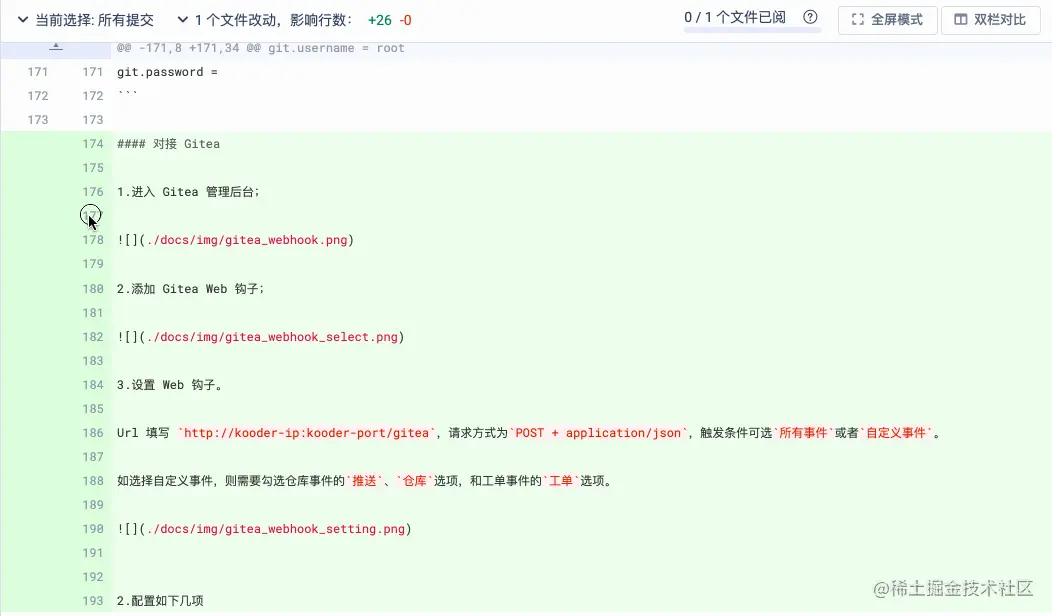This screenshot has height=616, width=1052.
Task: Click the http://kooder-ip:kooder-port/gitea URL text
Action: coord(306,433)
